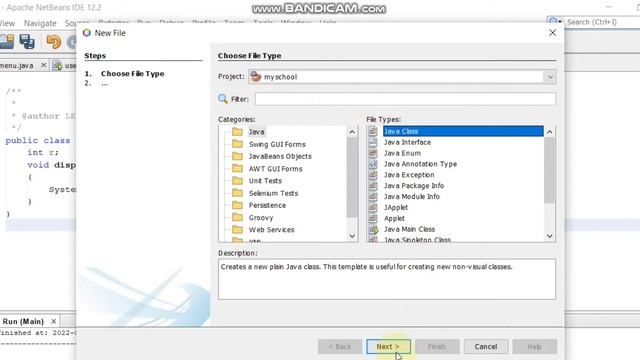The width and height of the screenshot is (640, 360).
Task: Click the Java folder icon
Action: coord(237,131)
